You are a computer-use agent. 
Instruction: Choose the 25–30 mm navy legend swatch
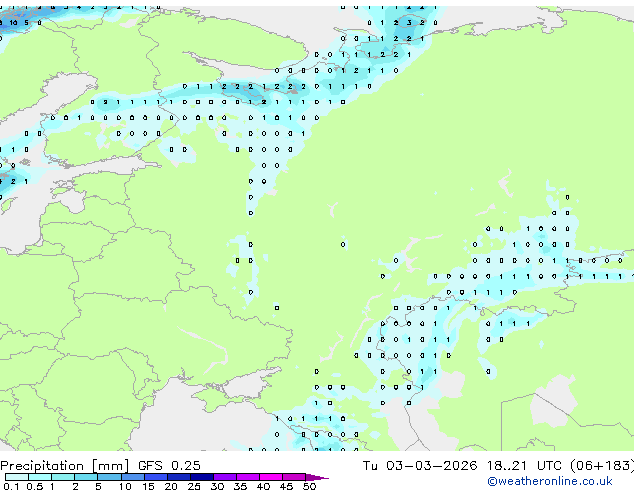tap(201, 477)
